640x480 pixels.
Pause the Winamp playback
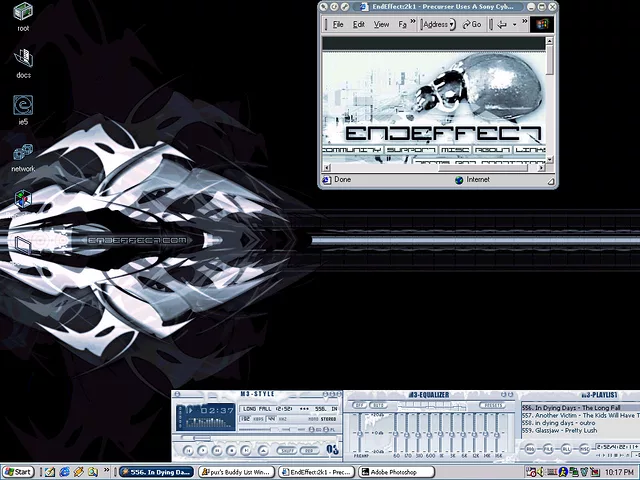pos(217,451)
